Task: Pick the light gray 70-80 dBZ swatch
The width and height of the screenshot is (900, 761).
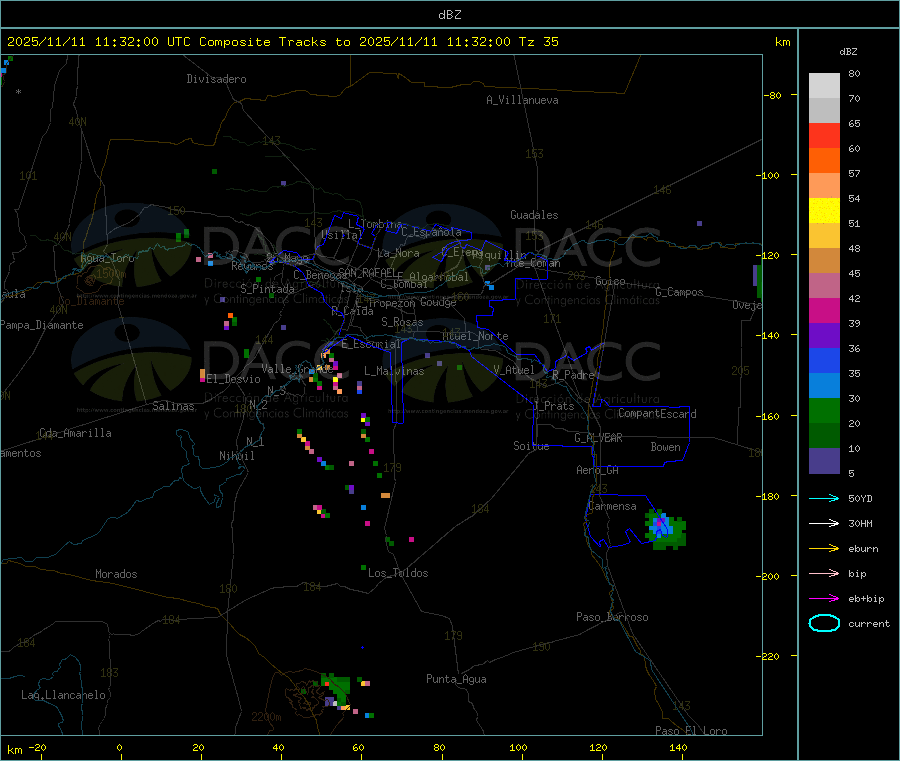Action: coord(824,86)
